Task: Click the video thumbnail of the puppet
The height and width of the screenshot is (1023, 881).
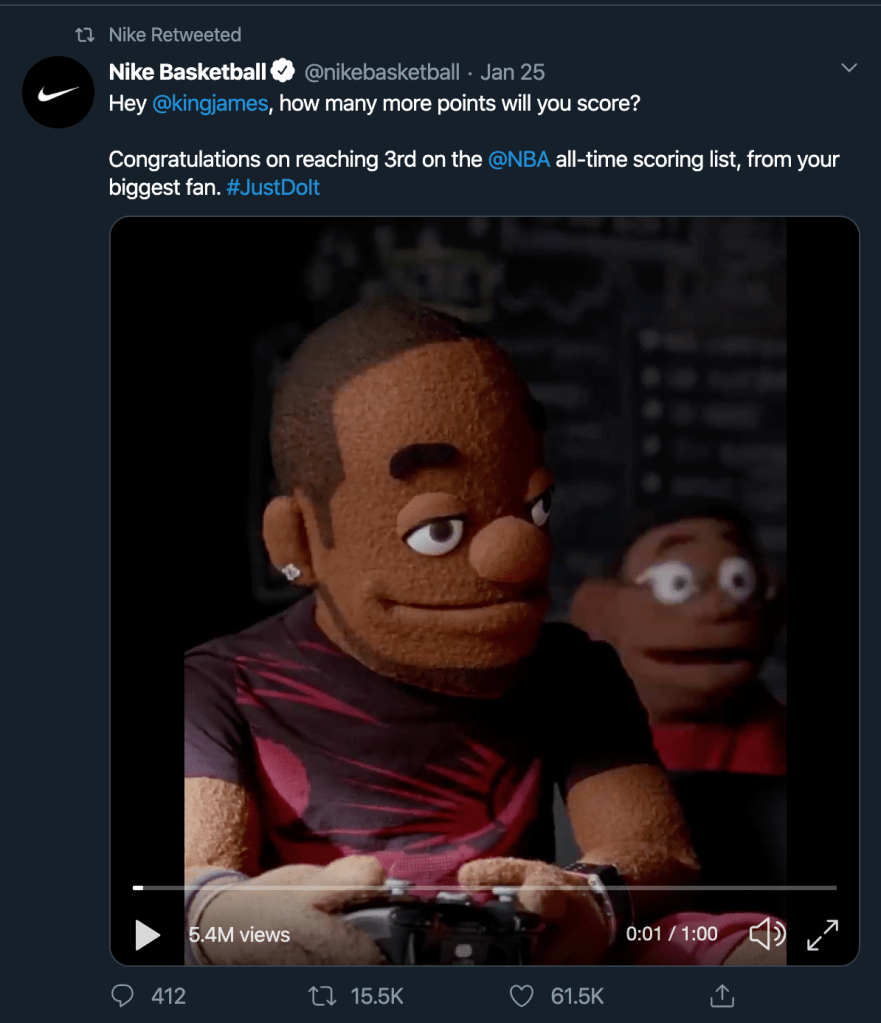Action: click(x=484, y=550)
